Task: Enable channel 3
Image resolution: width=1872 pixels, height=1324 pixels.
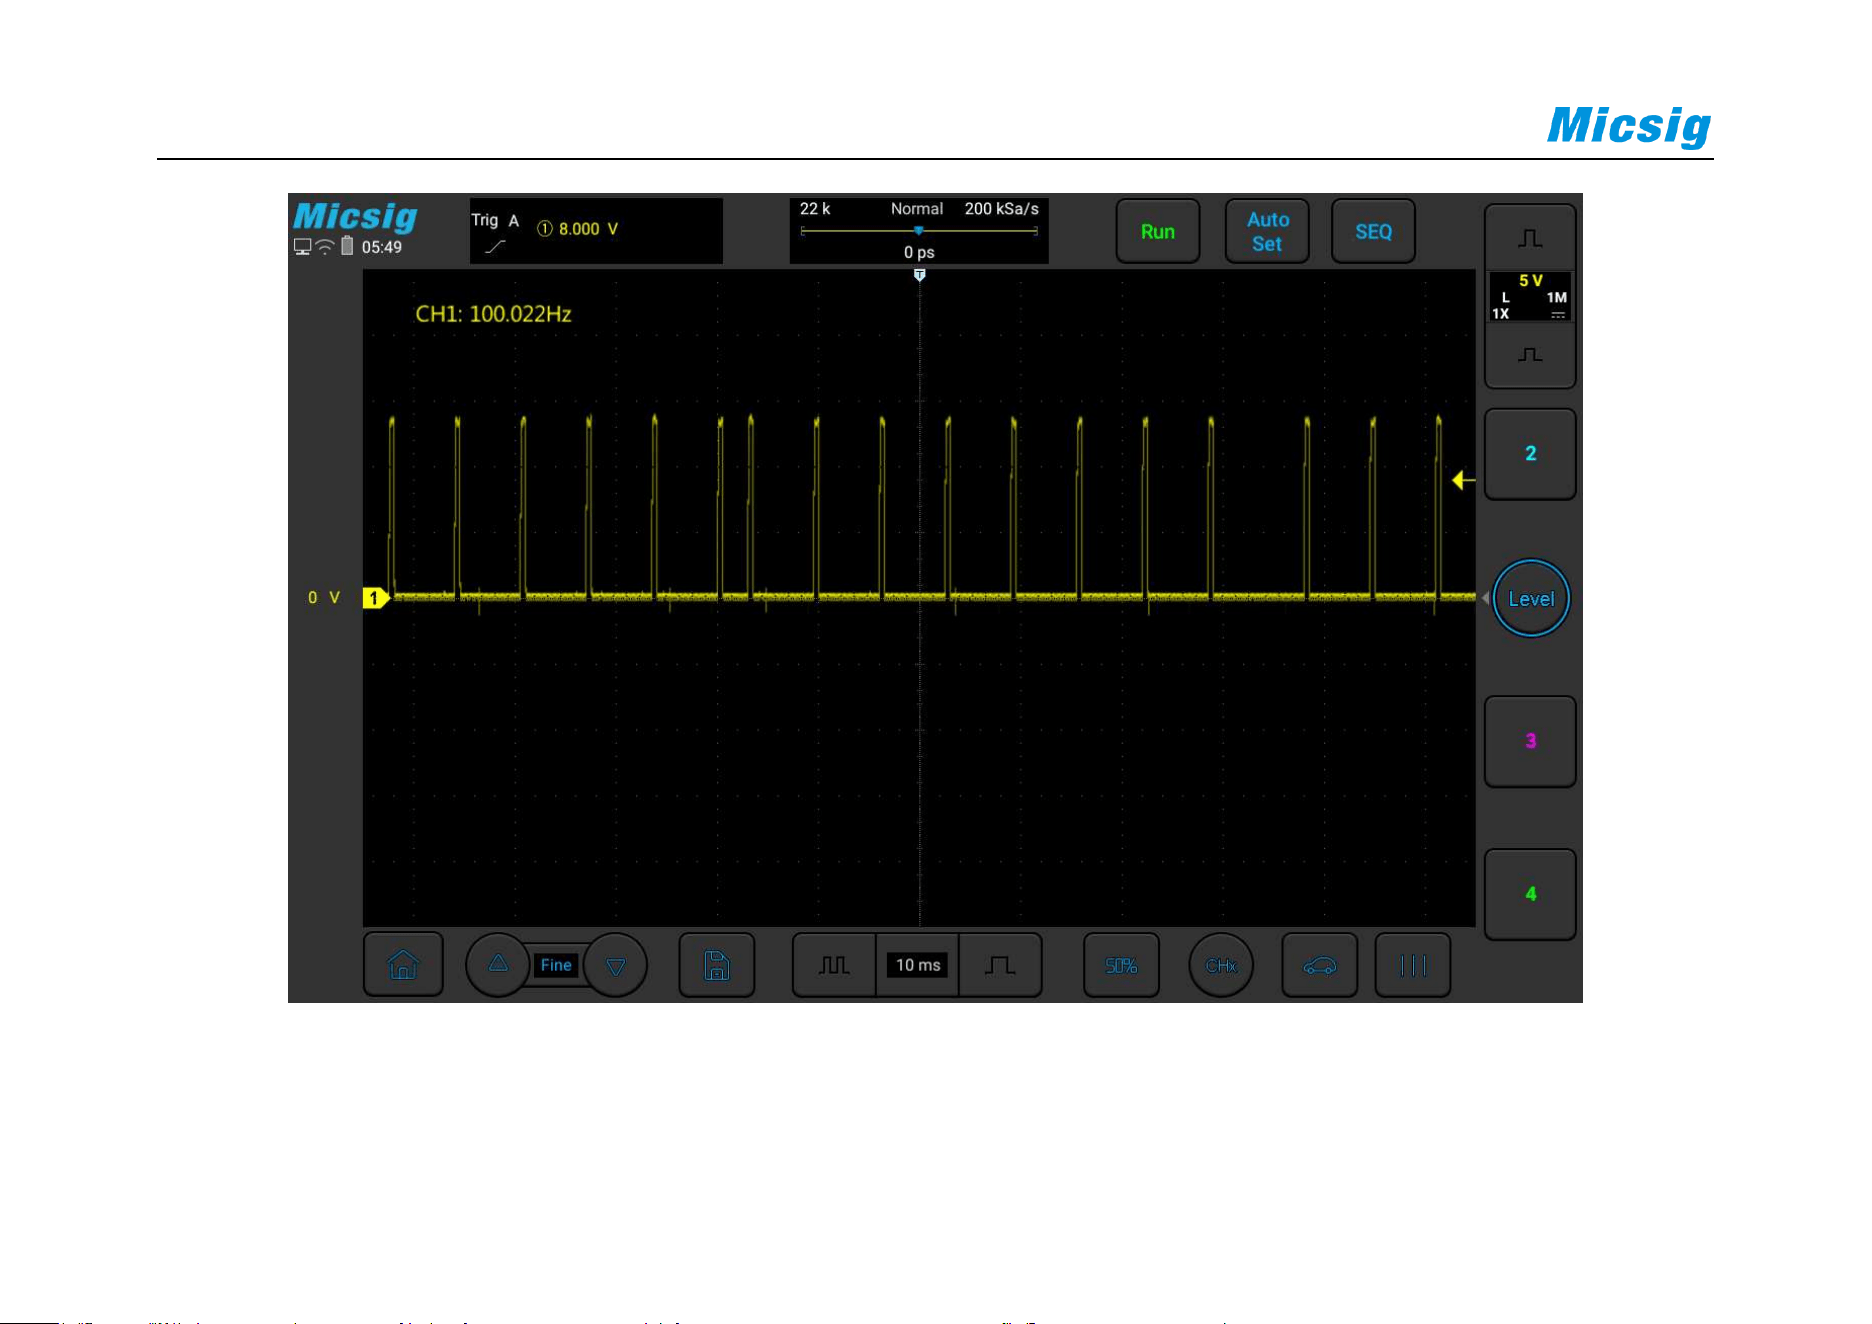Action: click(x=1530, y=741)
